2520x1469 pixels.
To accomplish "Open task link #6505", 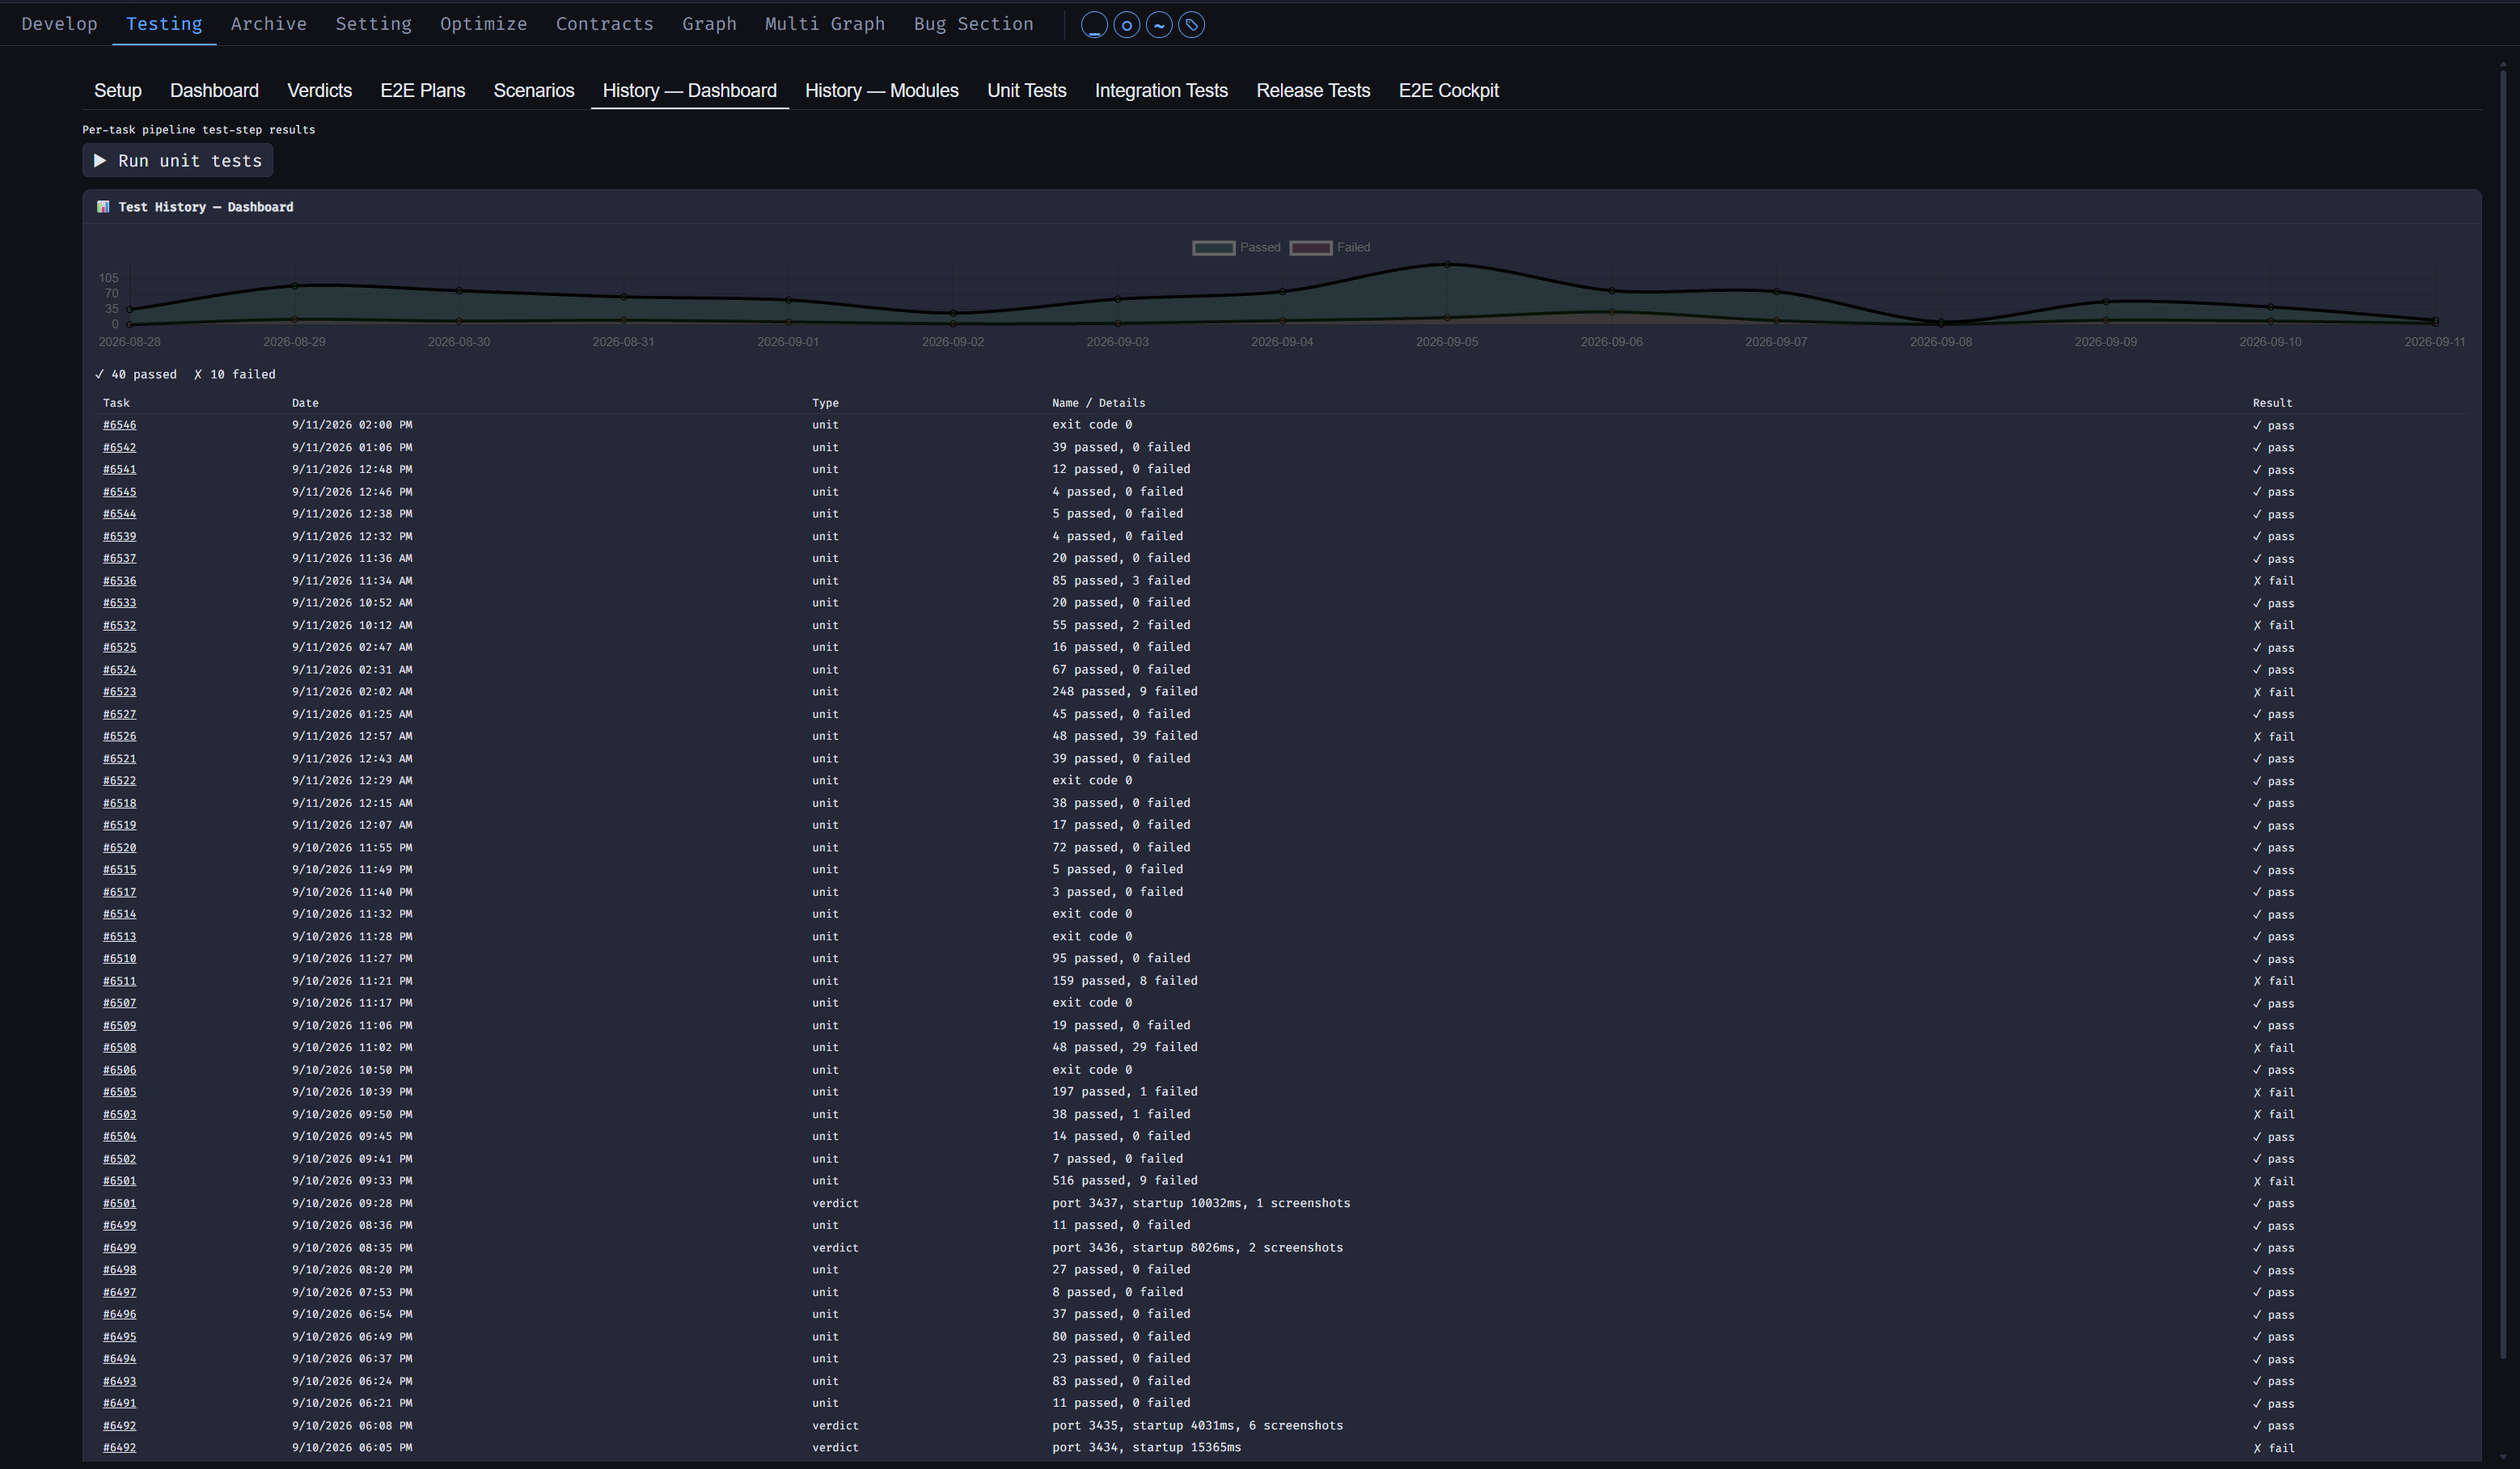I will [x=119, y=1093].
